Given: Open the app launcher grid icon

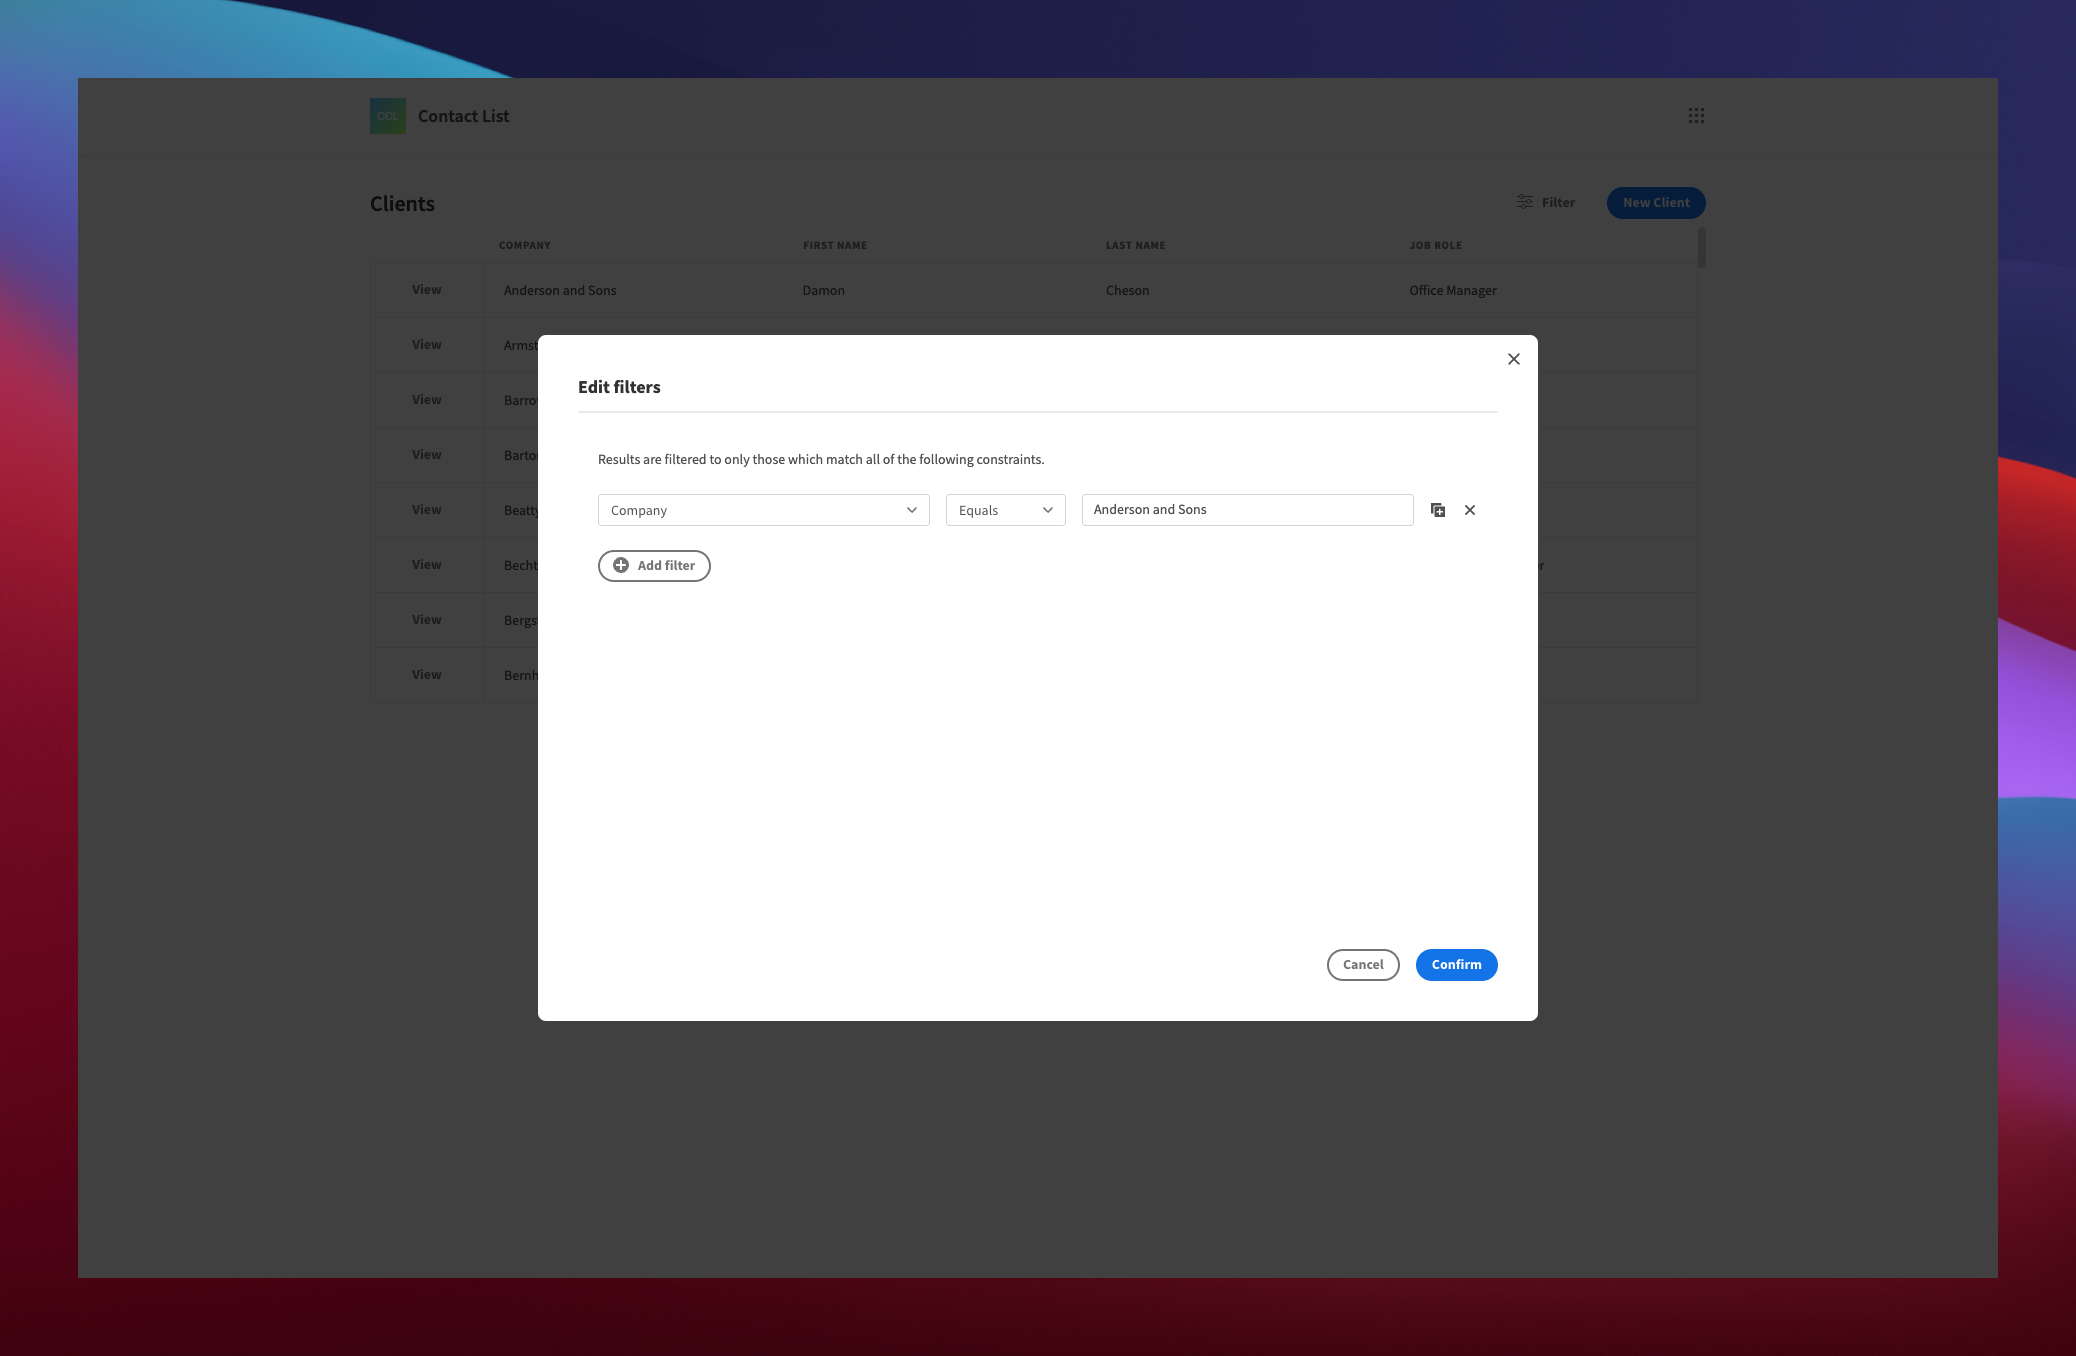Looking at the screenshot, I should (x=1697, y=116).
